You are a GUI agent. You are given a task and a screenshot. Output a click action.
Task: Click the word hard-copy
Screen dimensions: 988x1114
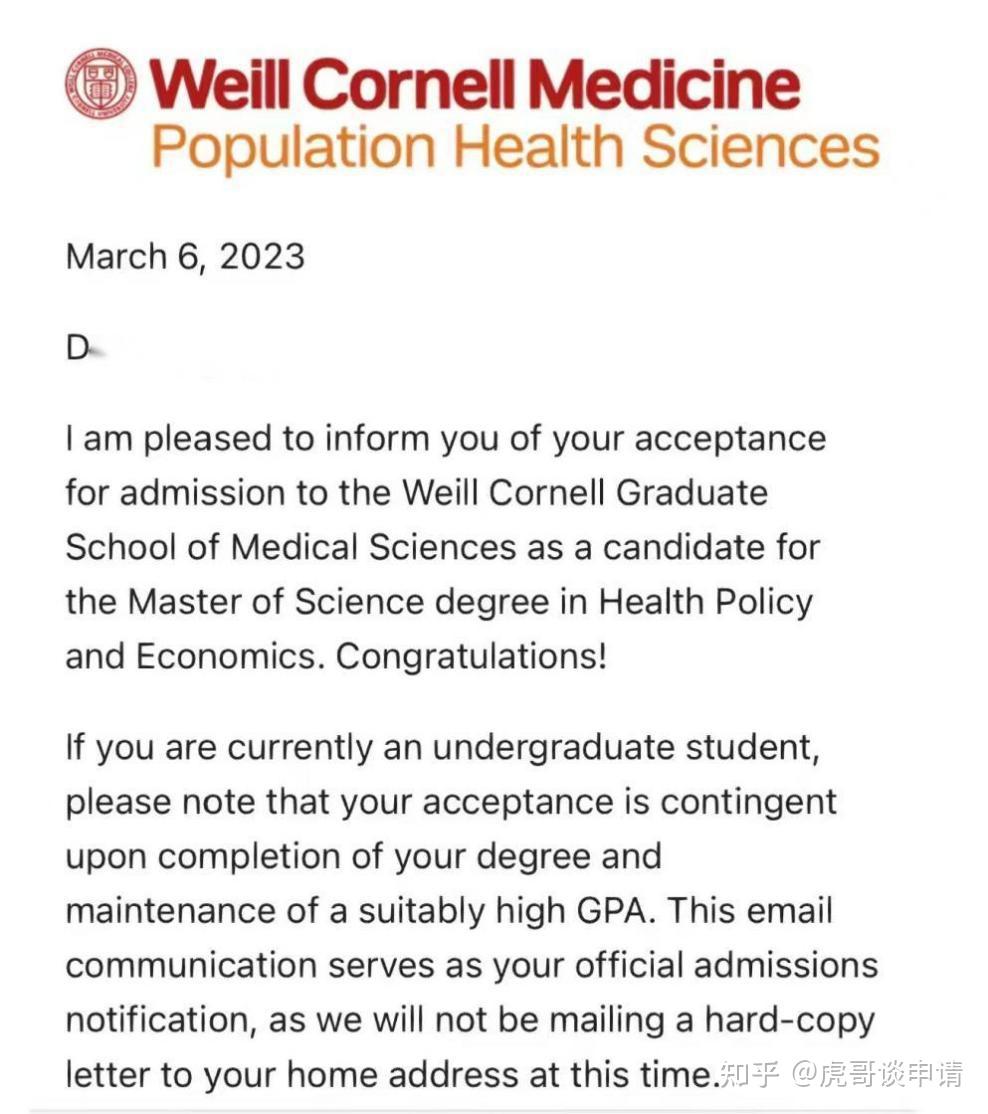coord(790,1020)
